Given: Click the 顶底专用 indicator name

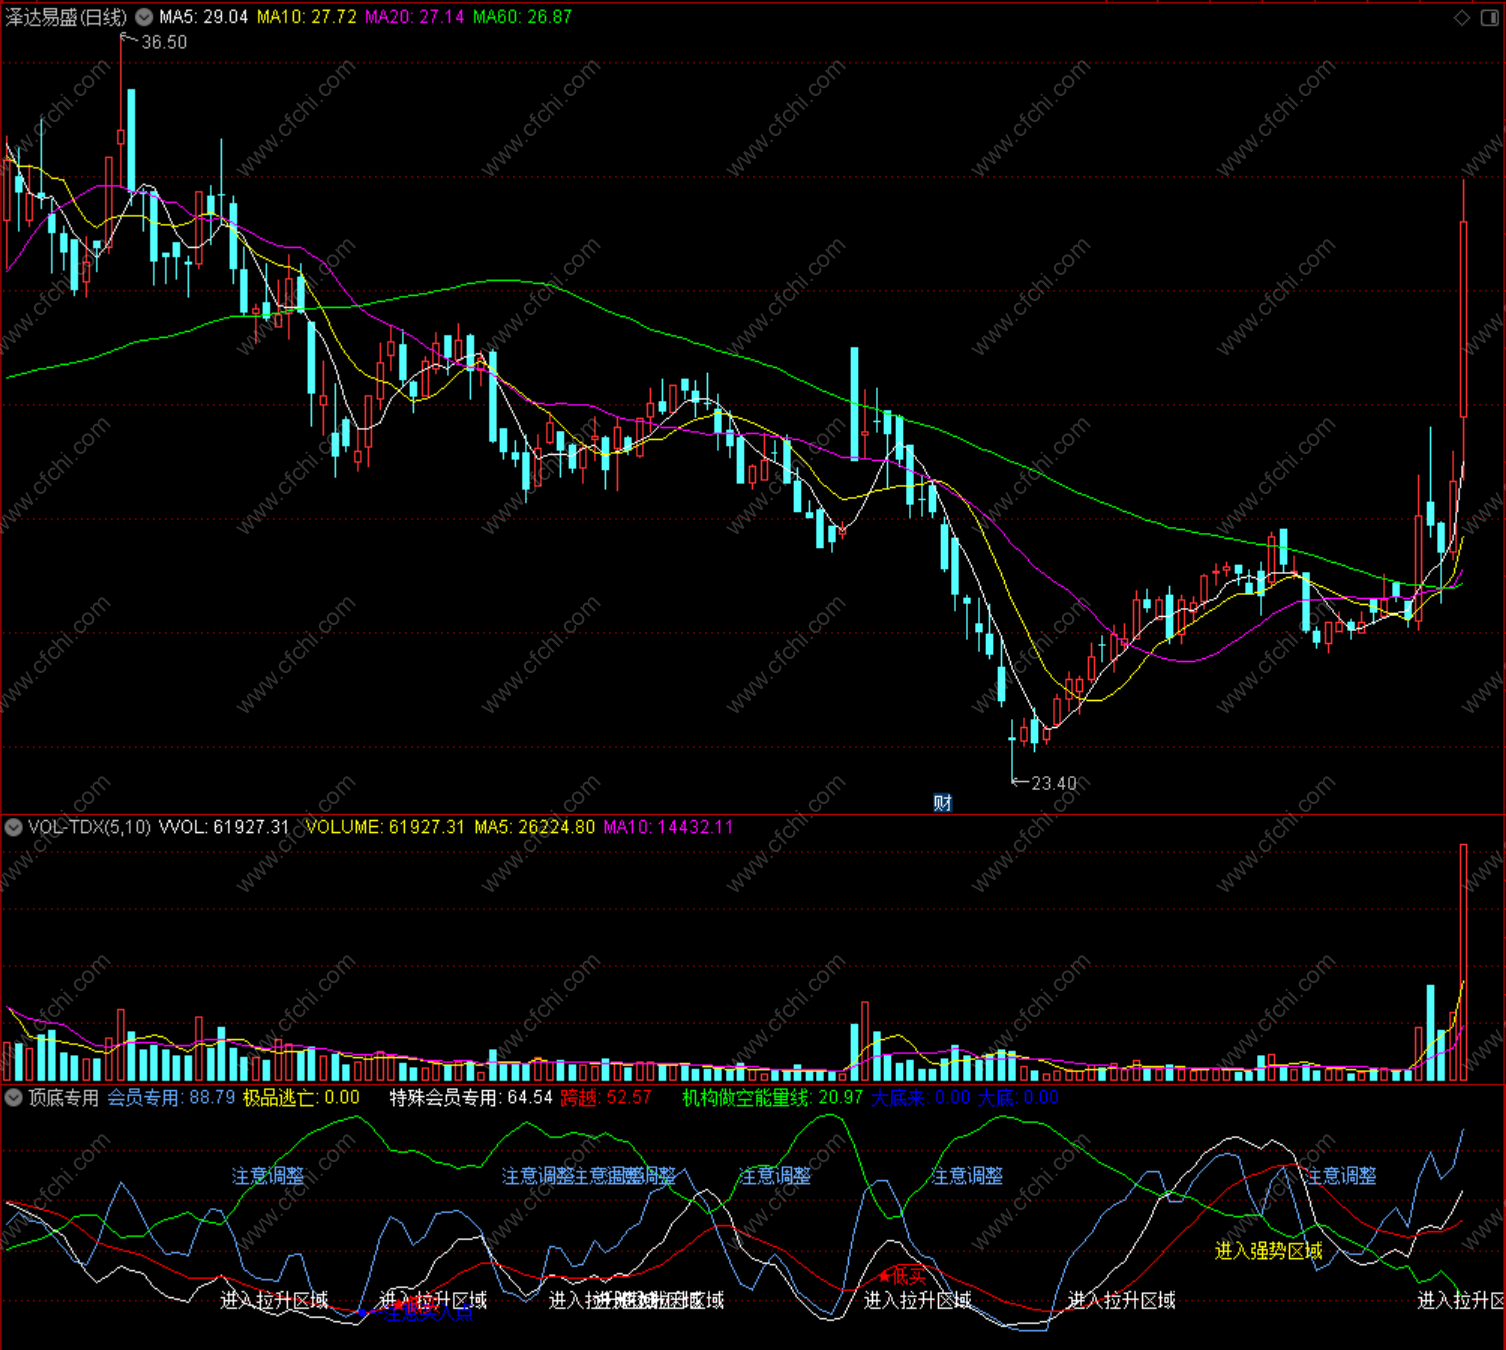Looking at the screenshot, I should pos(63,1097).
